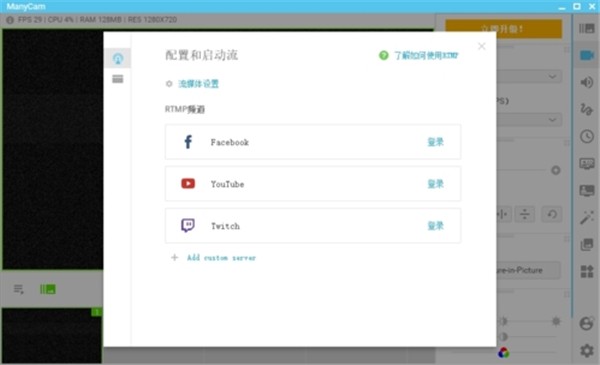Open 了解如何使用RTMP help link
600x365 pixels.
coord(426,56)
